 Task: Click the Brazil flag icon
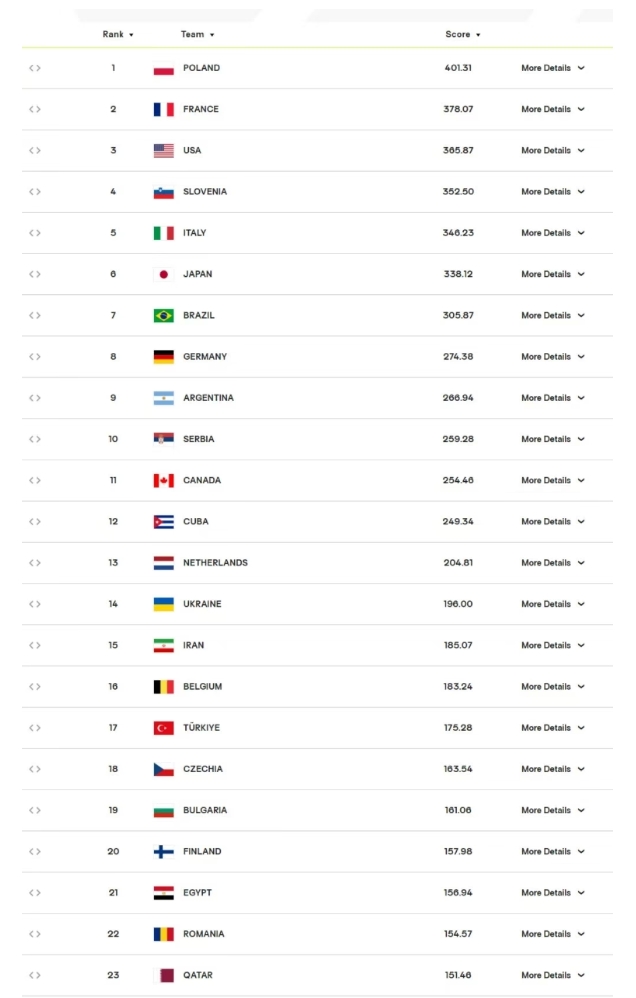[x=164, y=316]
